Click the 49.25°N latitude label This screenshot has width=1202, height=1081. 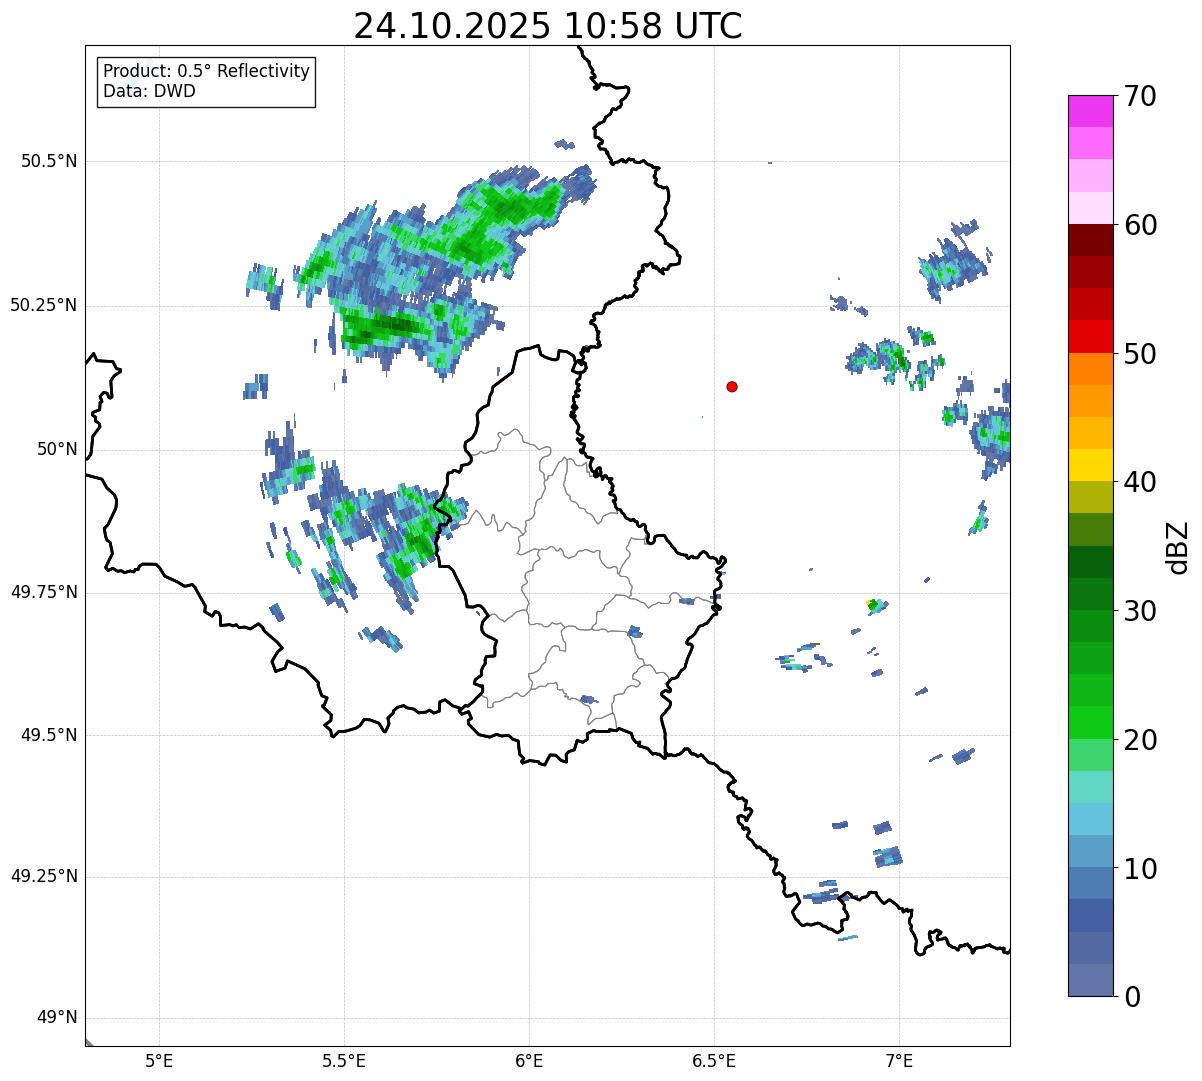click(x=44, y=876)
